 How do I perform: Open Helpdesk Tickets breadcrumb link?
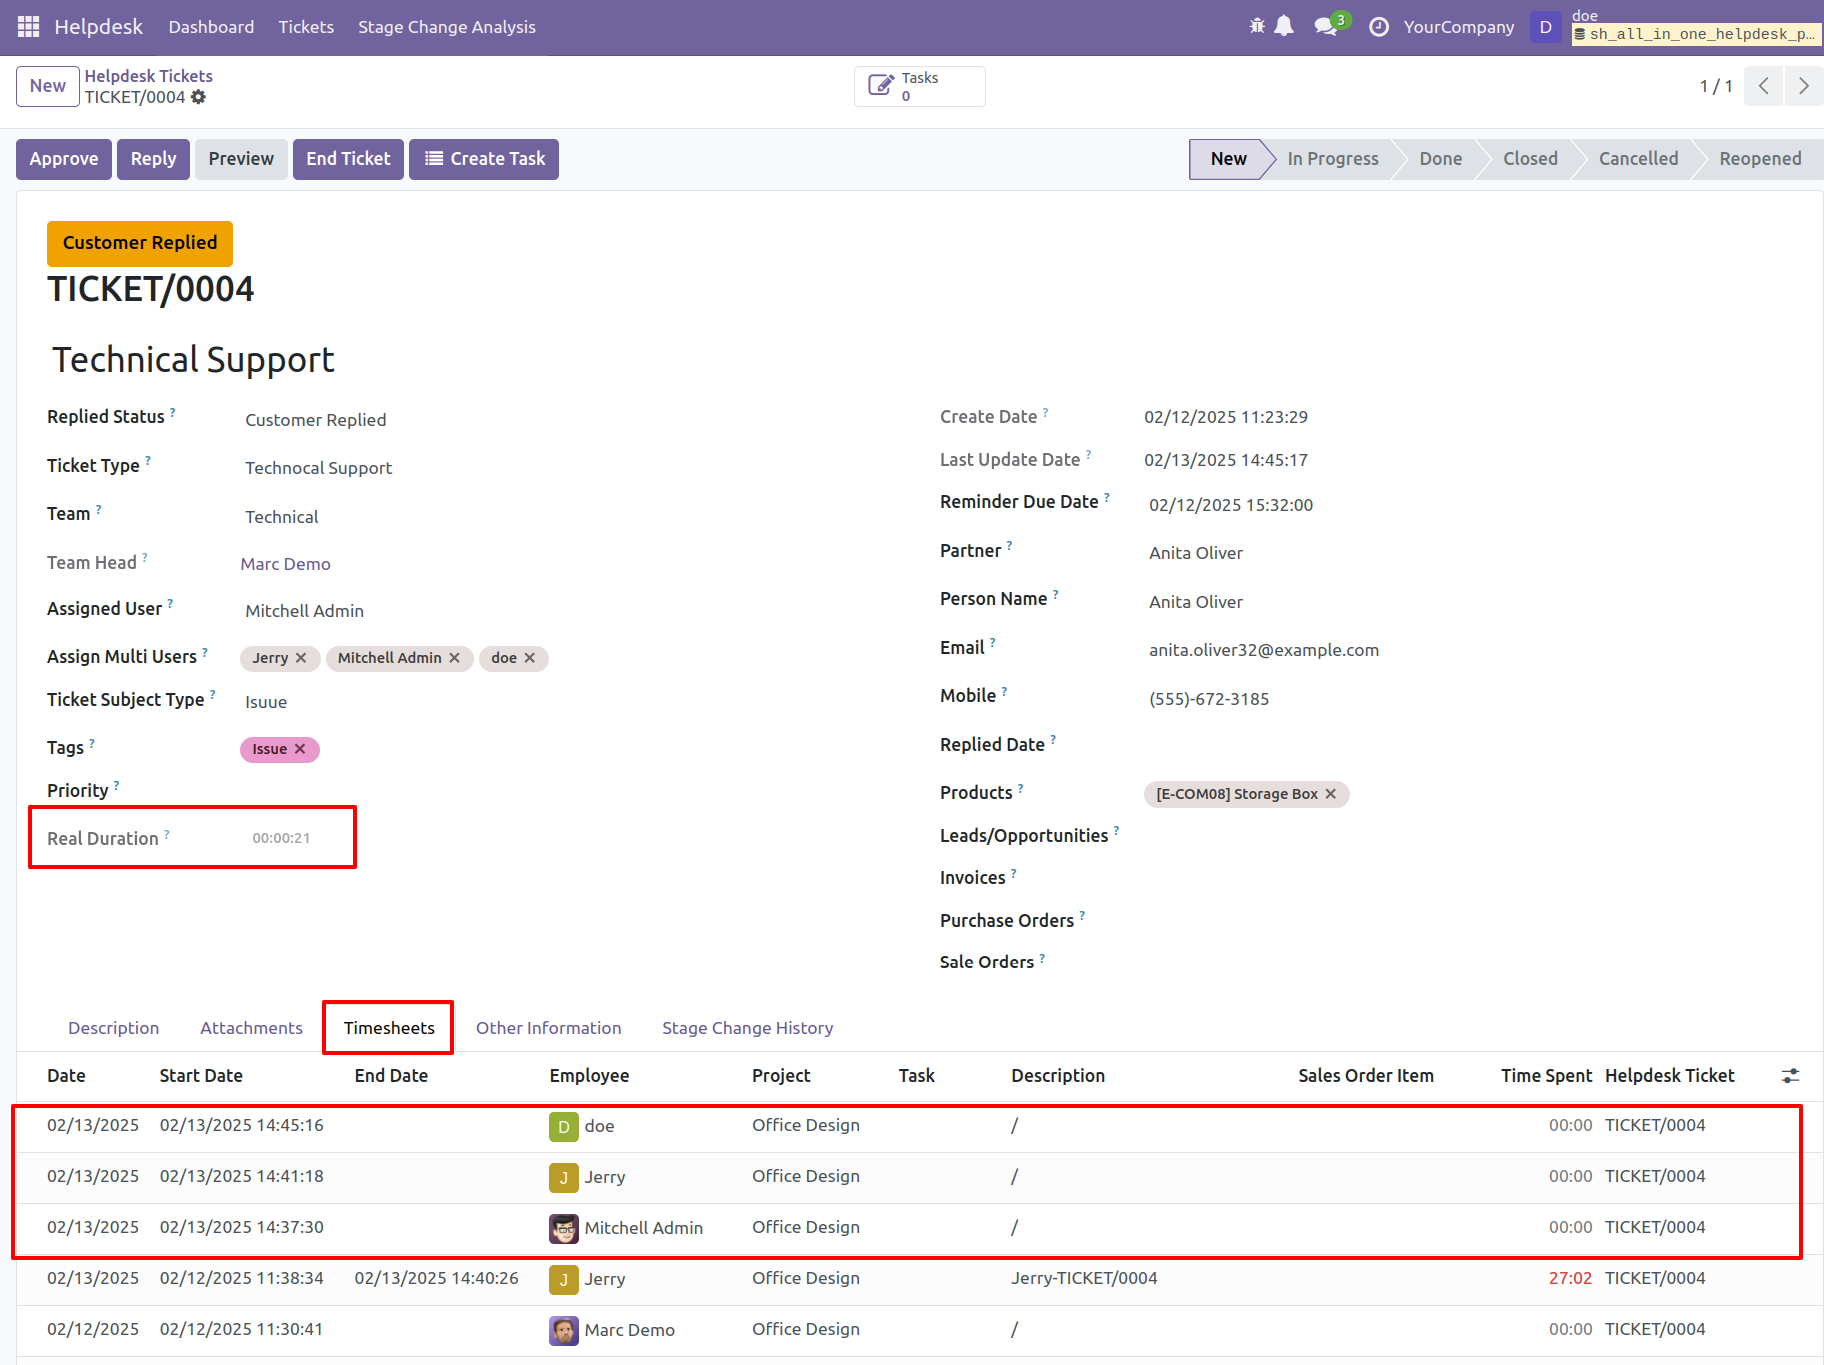coord(148,76)
